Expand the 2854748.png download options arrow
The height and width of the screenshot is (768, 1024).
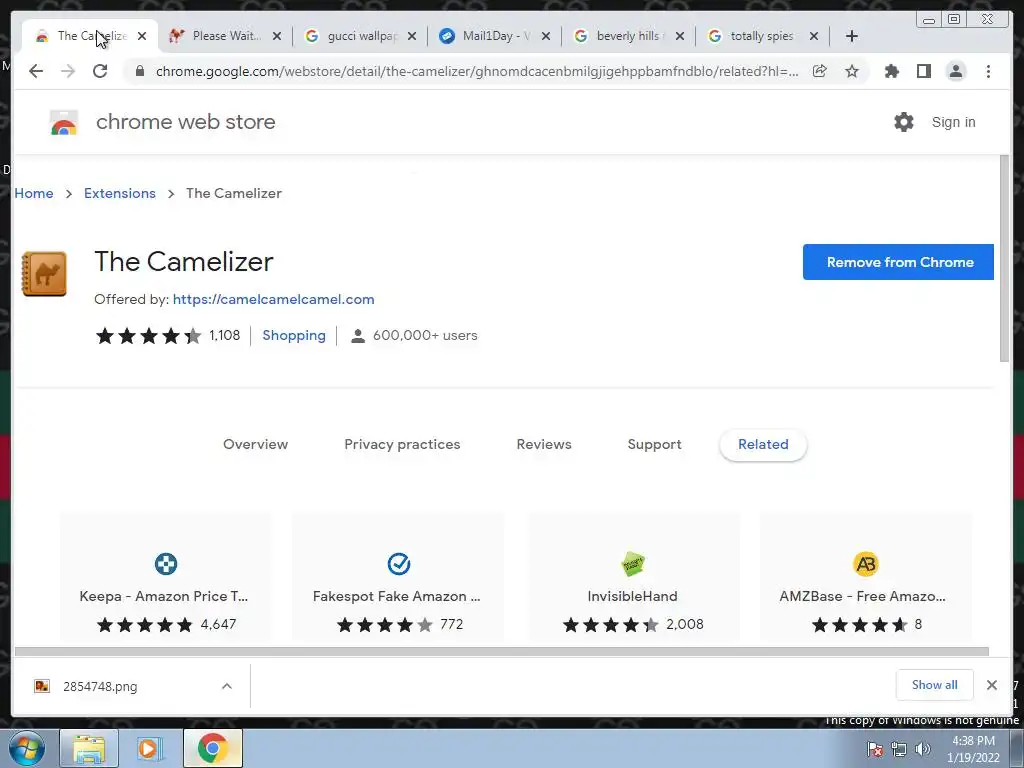(x=227, y=686)
